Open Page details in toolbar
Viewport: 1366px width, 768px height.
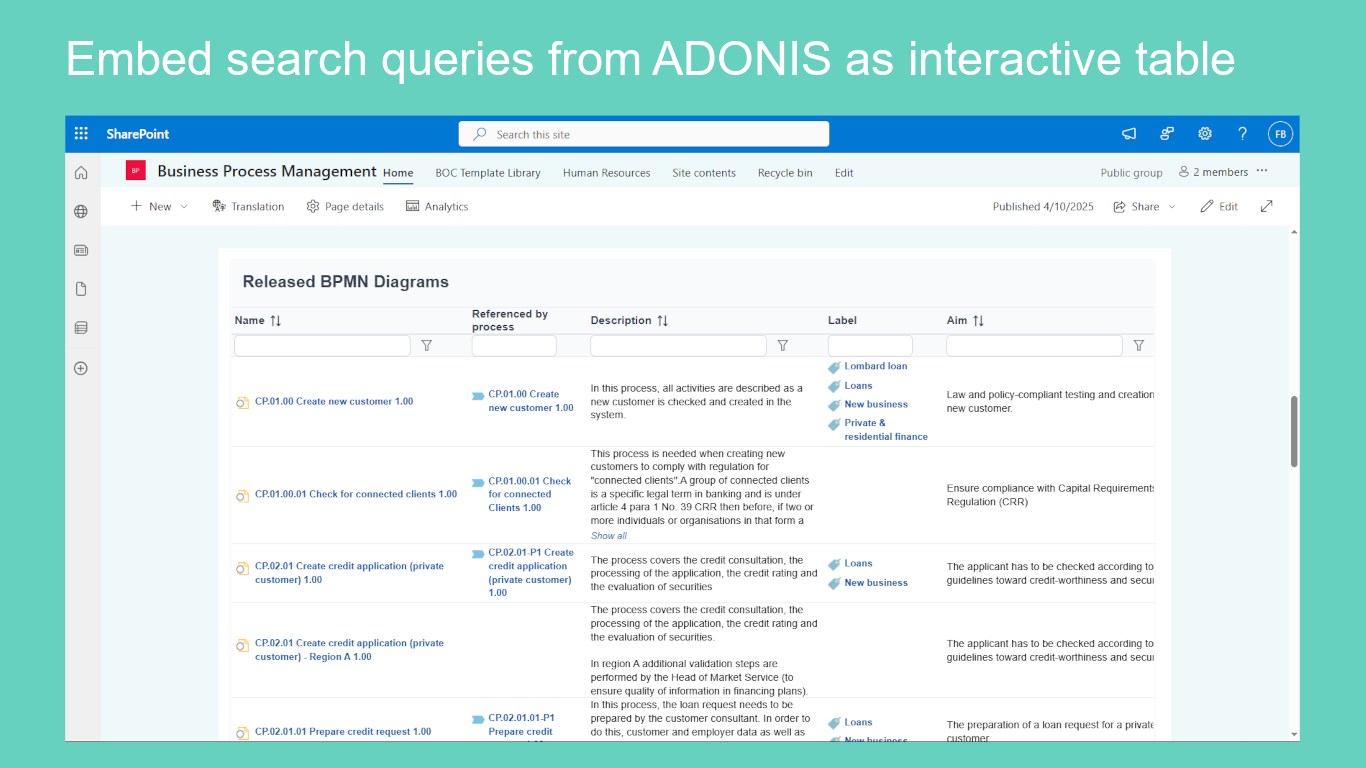point(345,206)
